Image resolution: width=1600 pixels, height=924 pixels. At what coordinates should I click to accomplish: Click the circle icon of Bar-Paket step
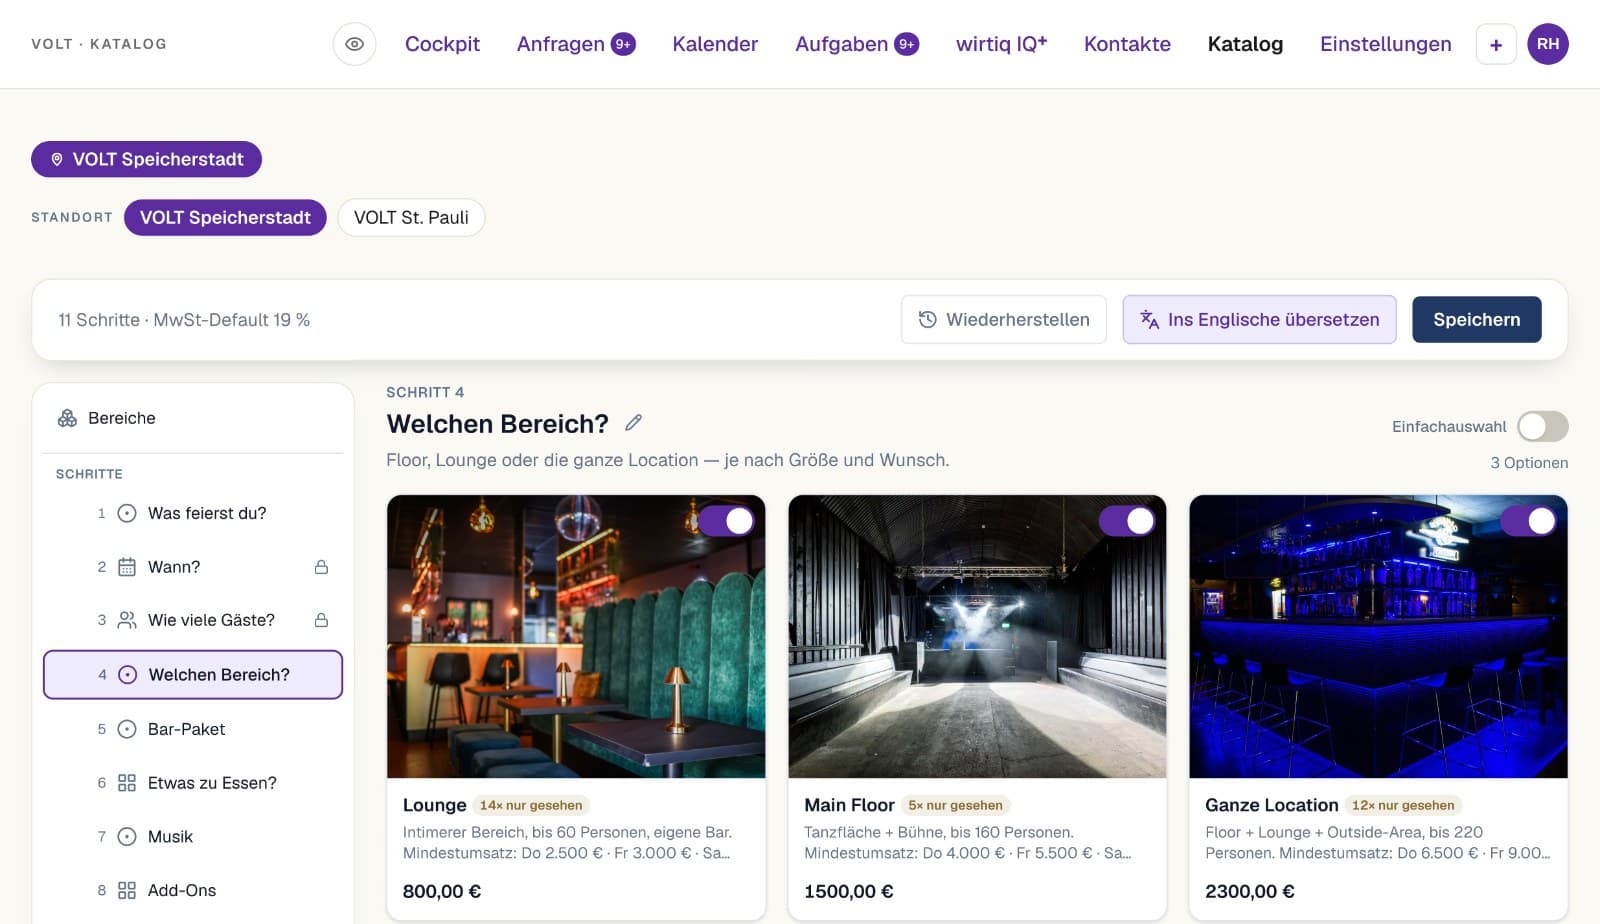pos(127,729)
